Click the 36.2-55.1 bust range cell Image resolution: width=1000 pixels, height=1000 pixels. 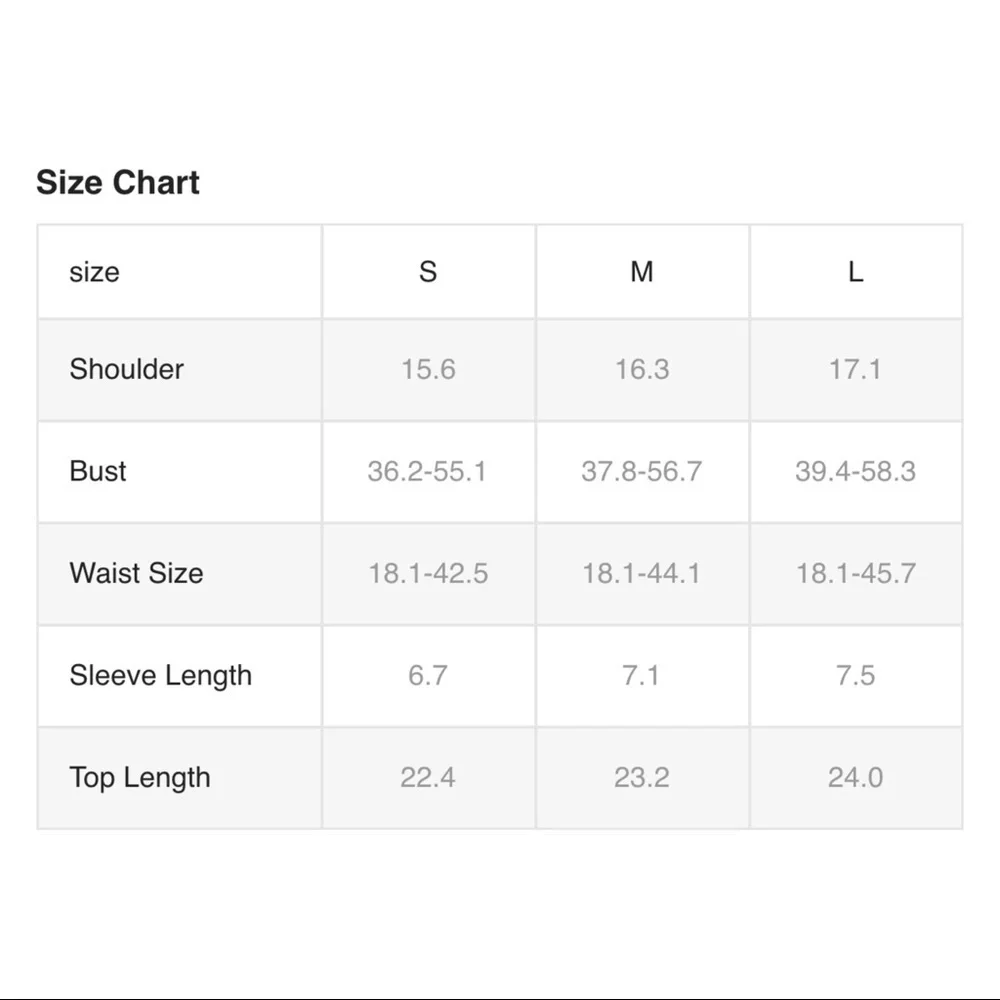(x=427, y=471)
